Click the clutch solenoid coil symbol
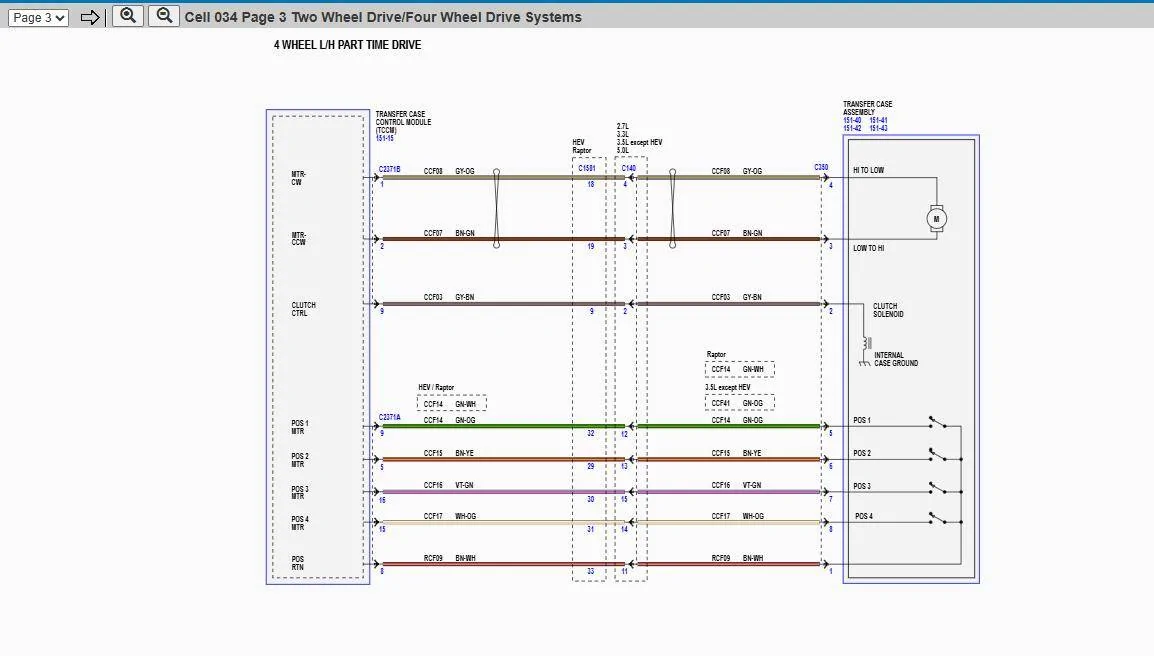This screenshot has height=656, width=1154. [867, 343]
